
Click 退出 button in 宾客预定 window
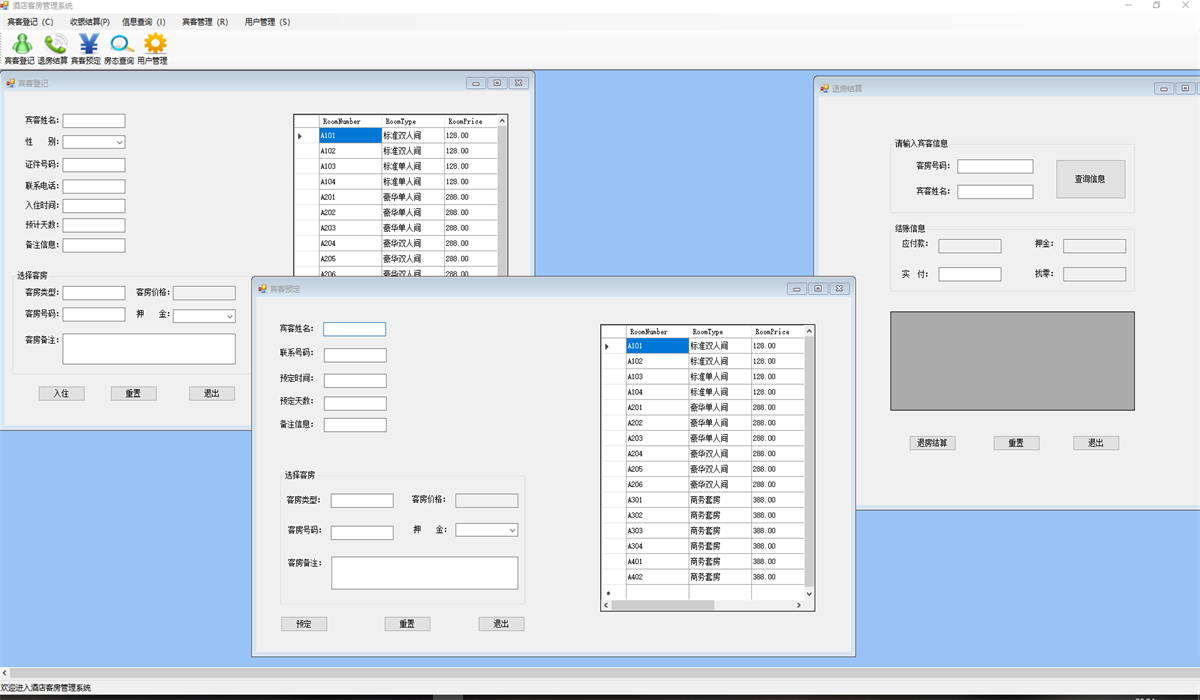click(501, 624)
